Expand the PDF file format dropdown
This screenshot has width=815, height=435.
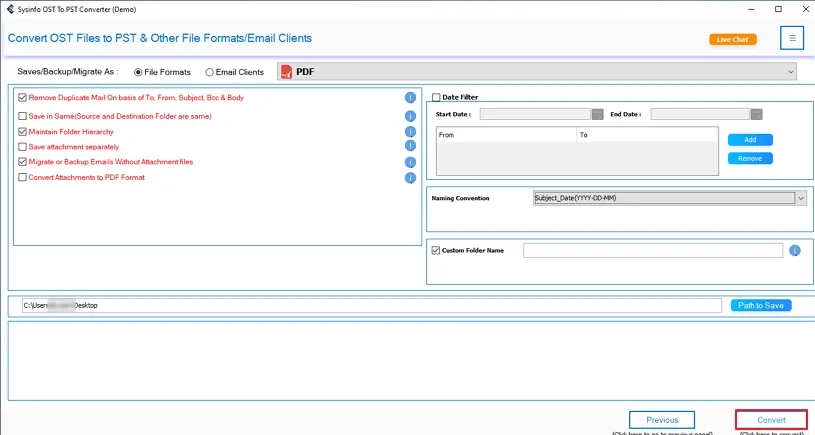click(x=791, y=72)
